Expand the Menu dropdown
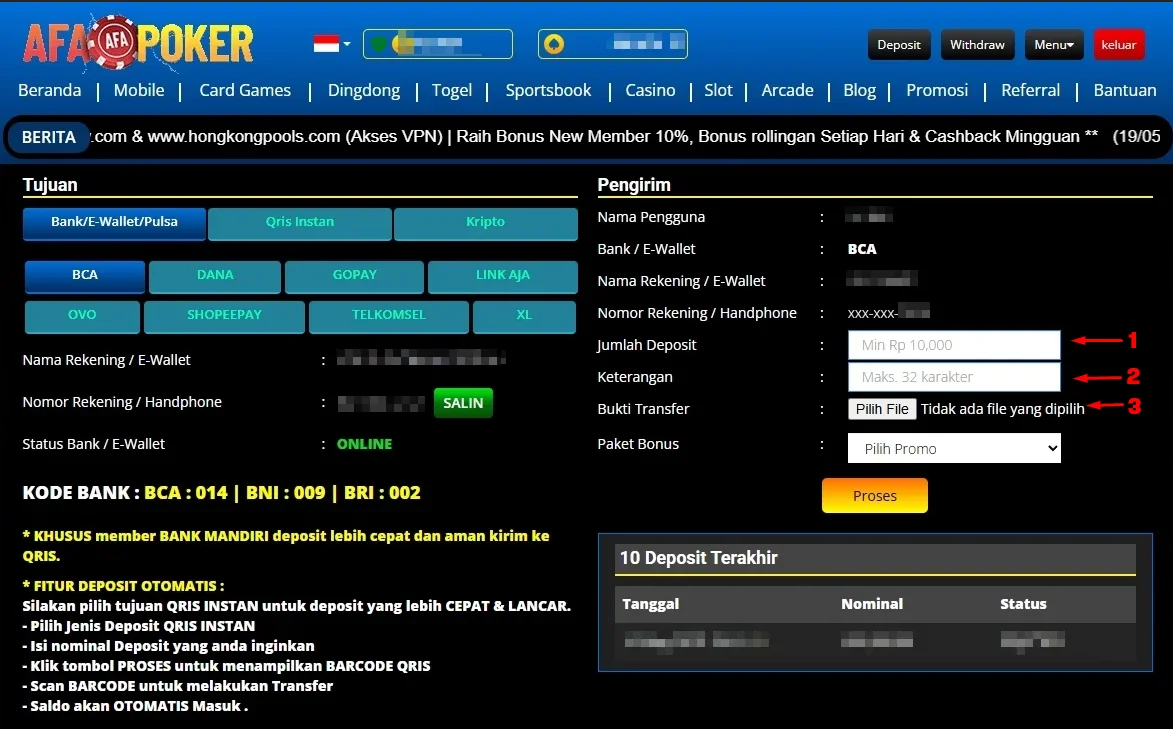 click(x=1054, y=45)
